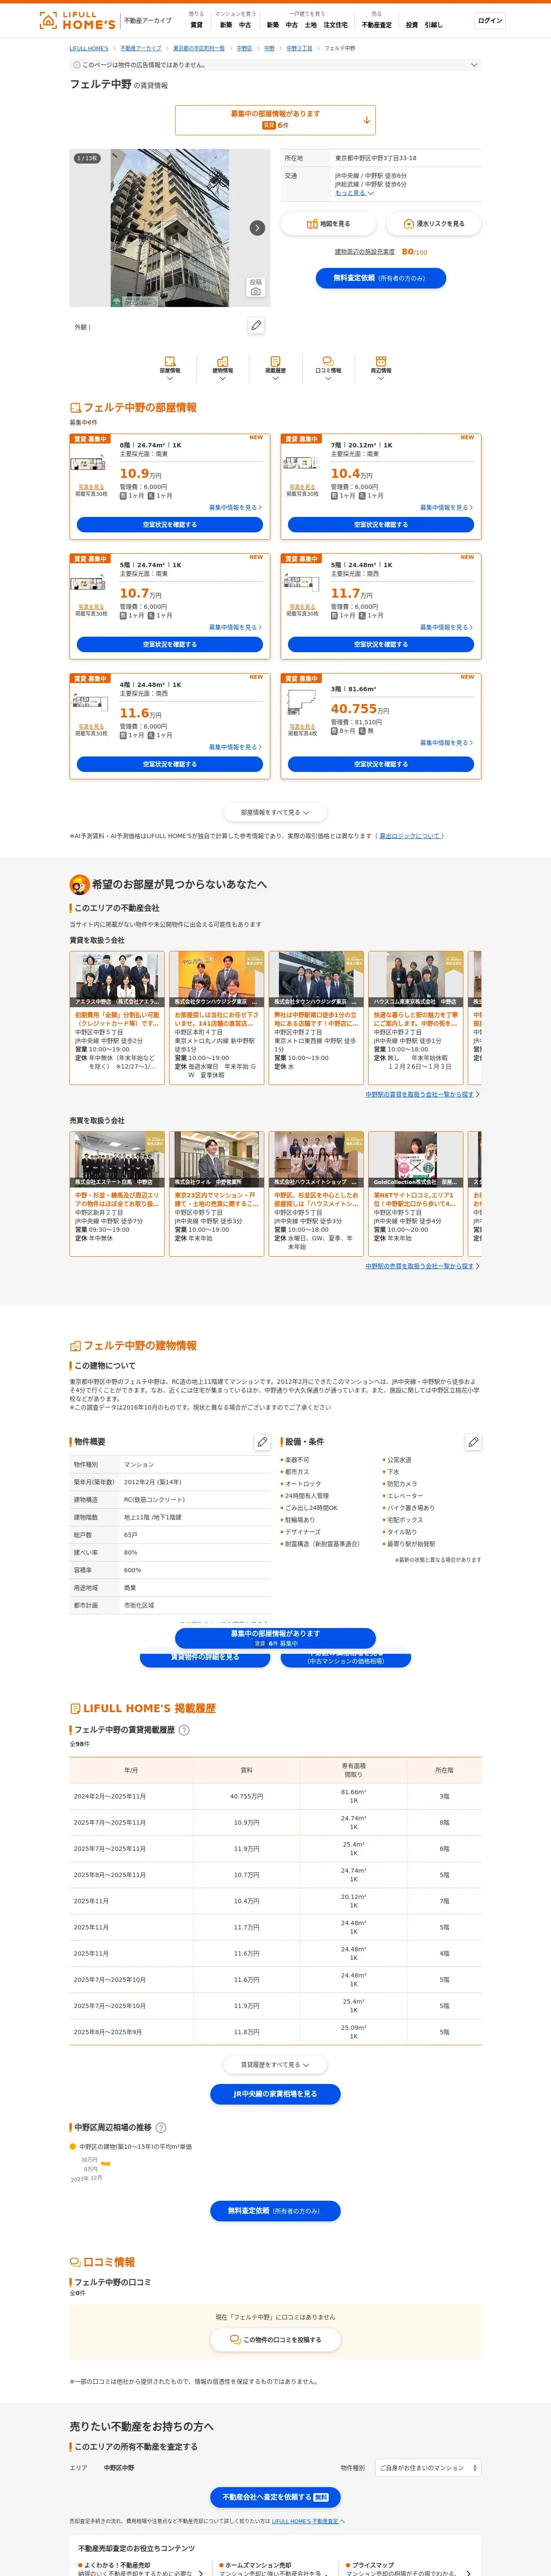Edit 物件概要 with the pencil icon
551x2576 pixels.
[262, 1442]
